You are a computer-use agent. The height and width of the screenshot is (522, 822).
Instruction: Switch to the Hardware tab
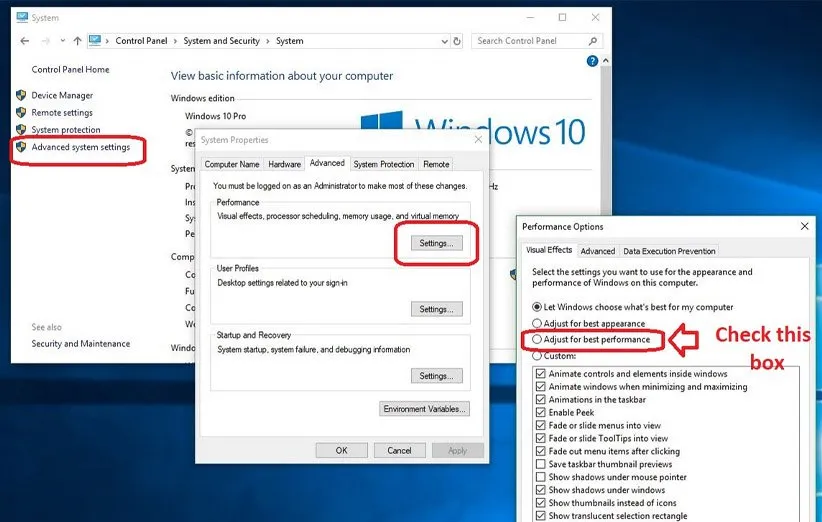pyautogui.click(x=284, y=164)
